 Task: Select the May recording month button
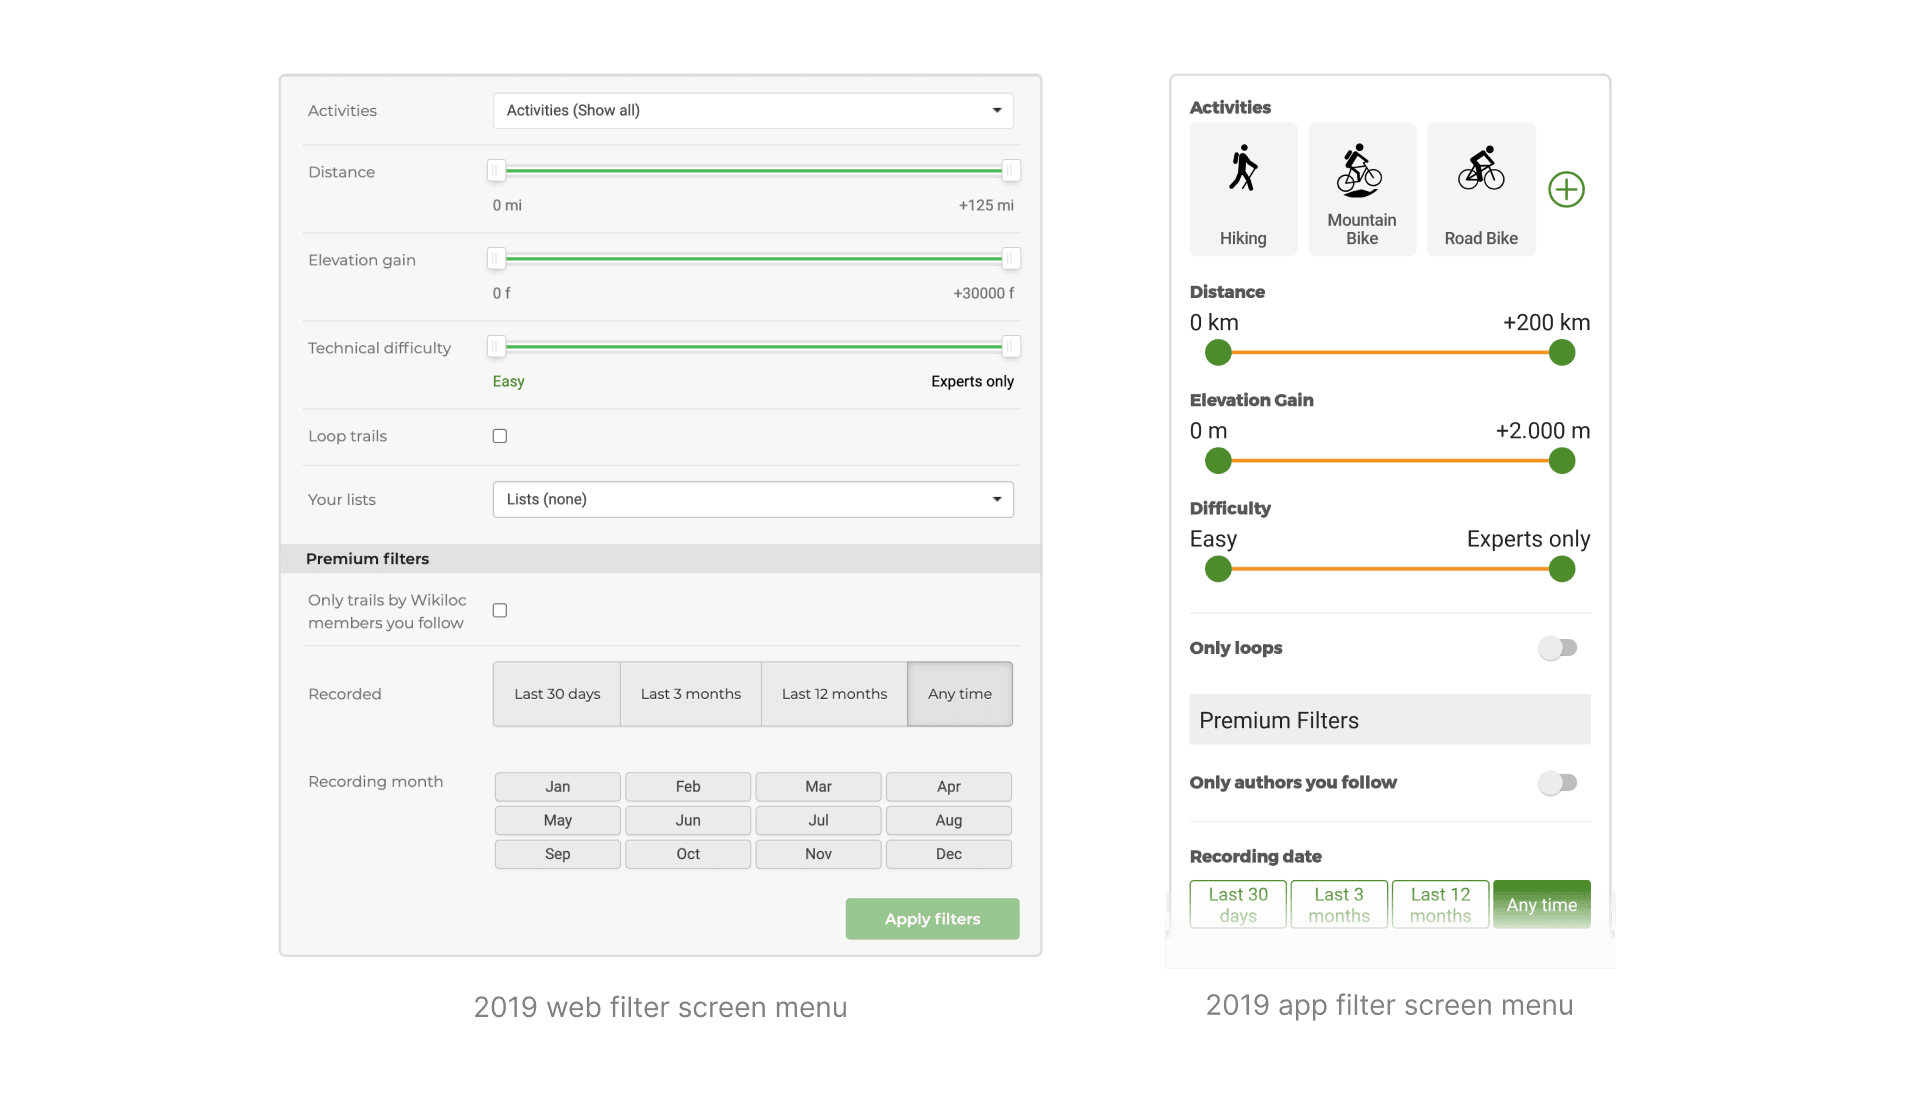click(558, 821)
